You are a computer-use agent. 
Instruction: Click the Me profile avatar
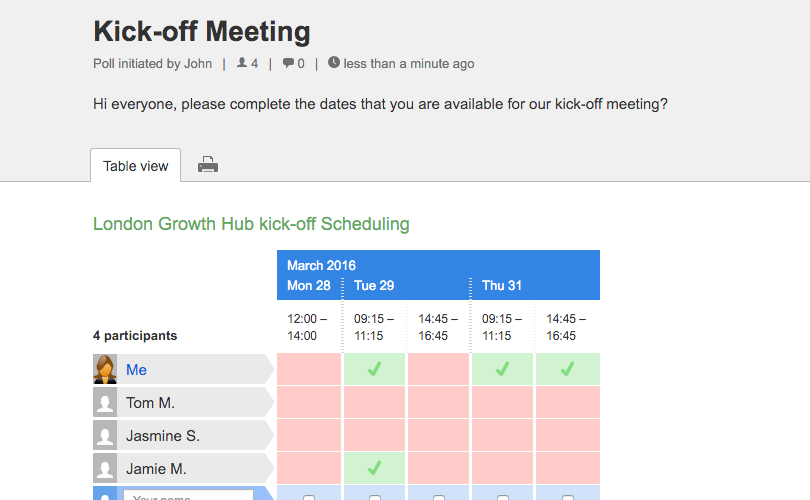(105, 369)
